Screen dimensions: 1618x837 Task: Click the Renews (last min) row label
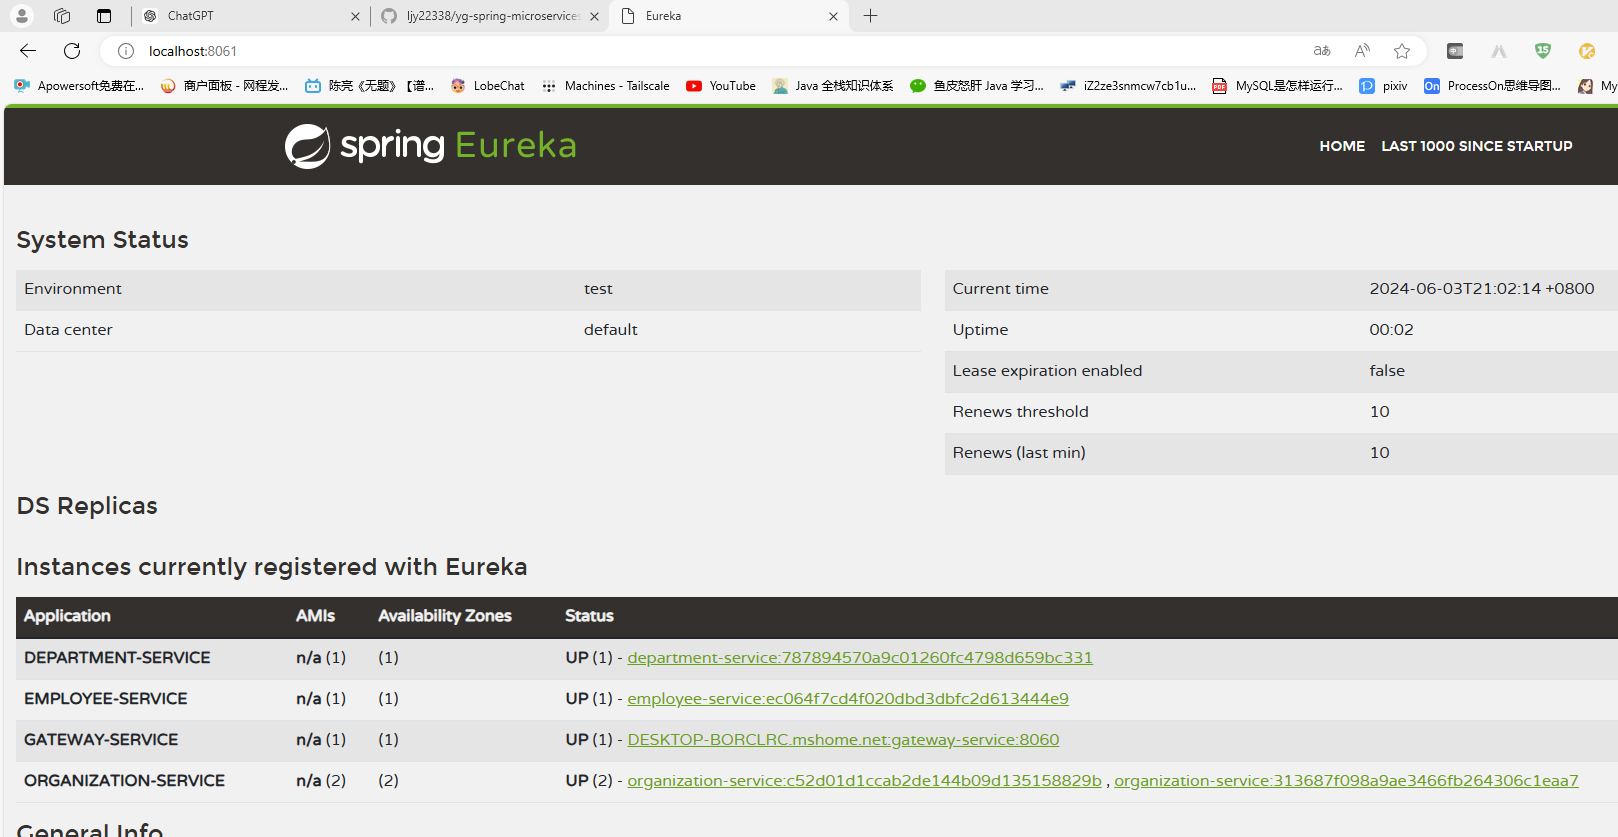(x=1019, y=453)
